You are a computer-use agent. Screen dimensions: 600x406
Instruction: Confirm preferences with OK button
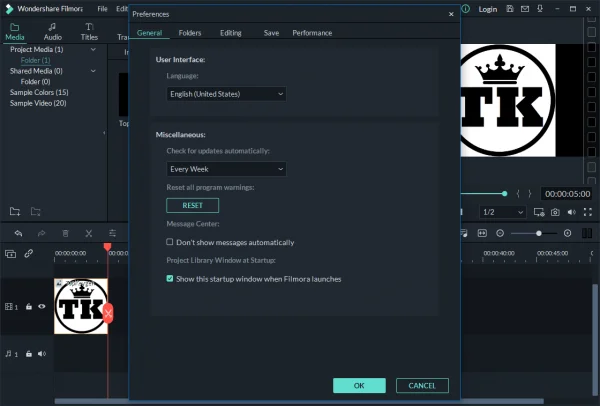coord(359,385)
